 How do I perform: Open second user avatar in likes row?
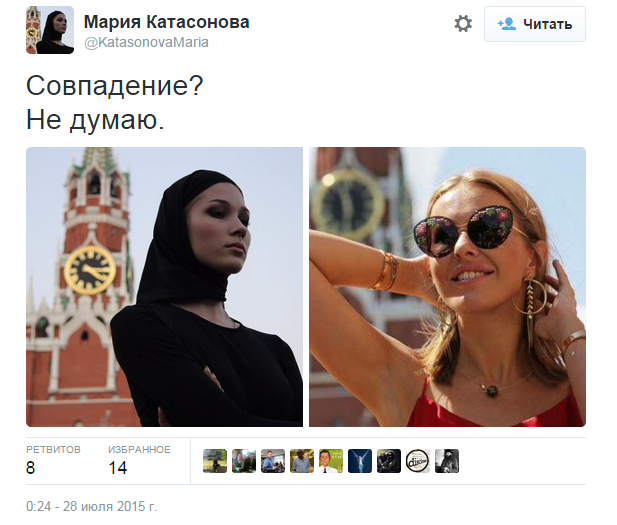[244, 461]
